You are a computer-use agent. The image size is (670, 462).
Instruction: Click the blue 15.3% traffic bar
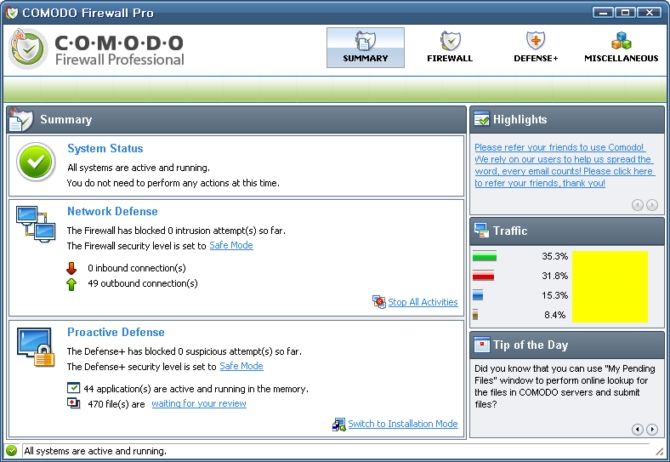point(478,295)
